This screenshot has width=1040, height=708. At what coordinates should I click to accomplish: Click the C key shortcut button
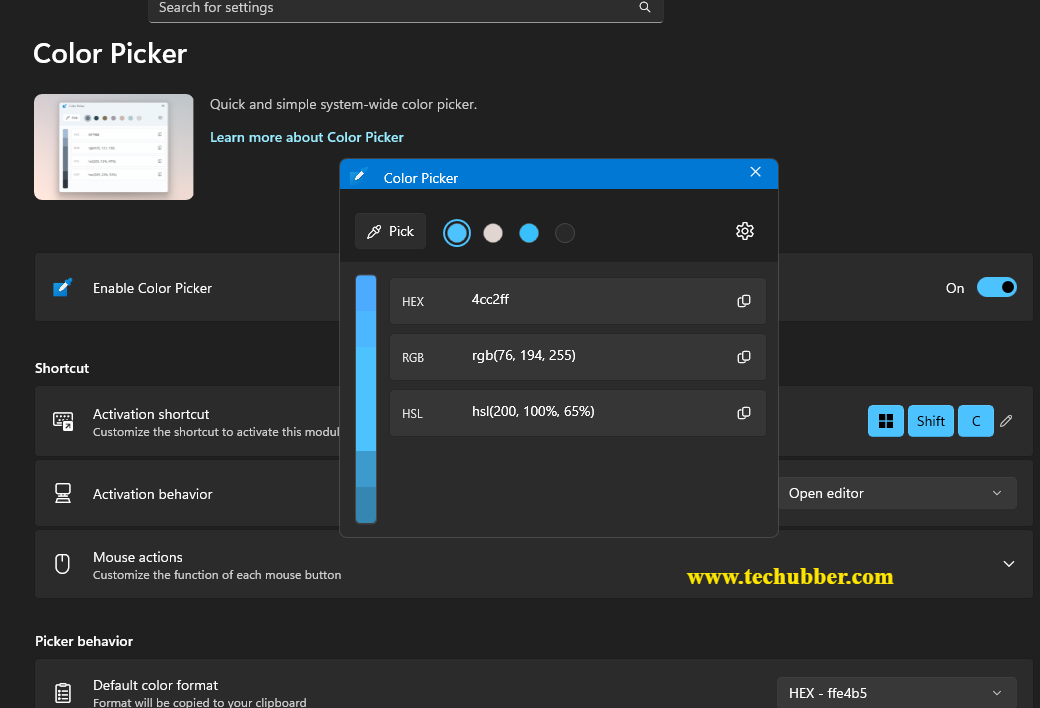tap(976, 421)
